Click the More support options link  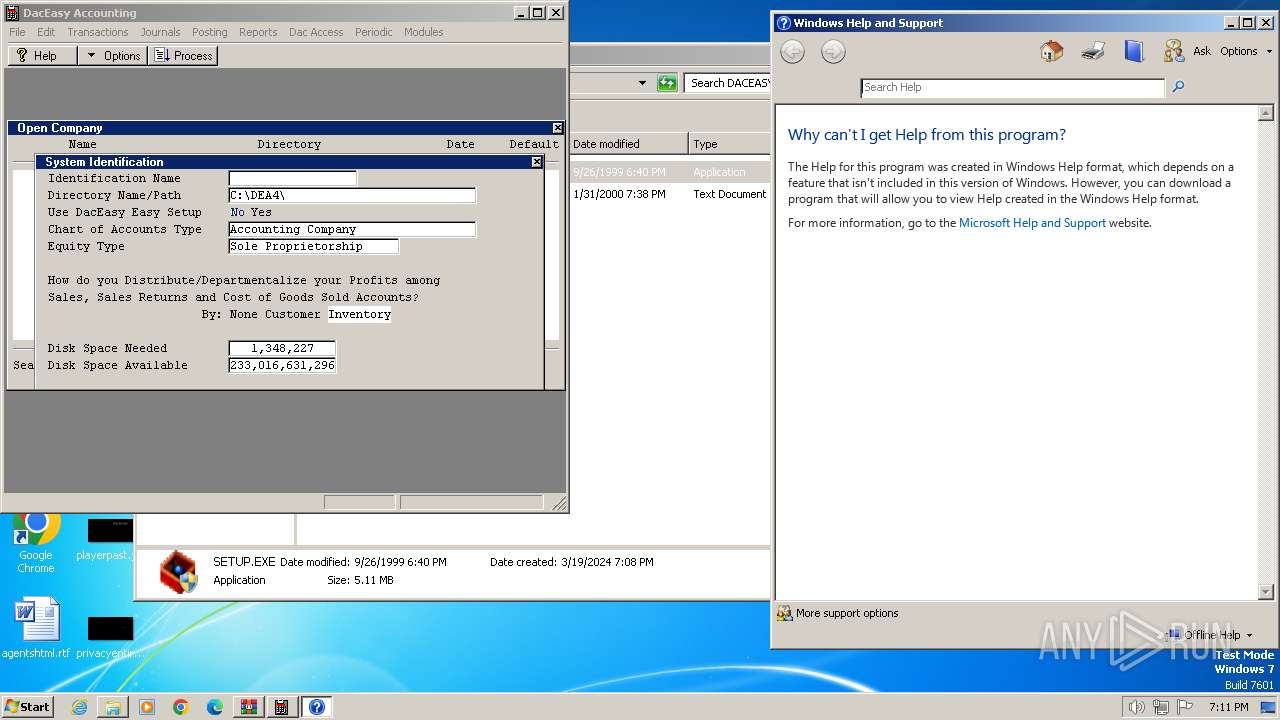coord(847,613)
